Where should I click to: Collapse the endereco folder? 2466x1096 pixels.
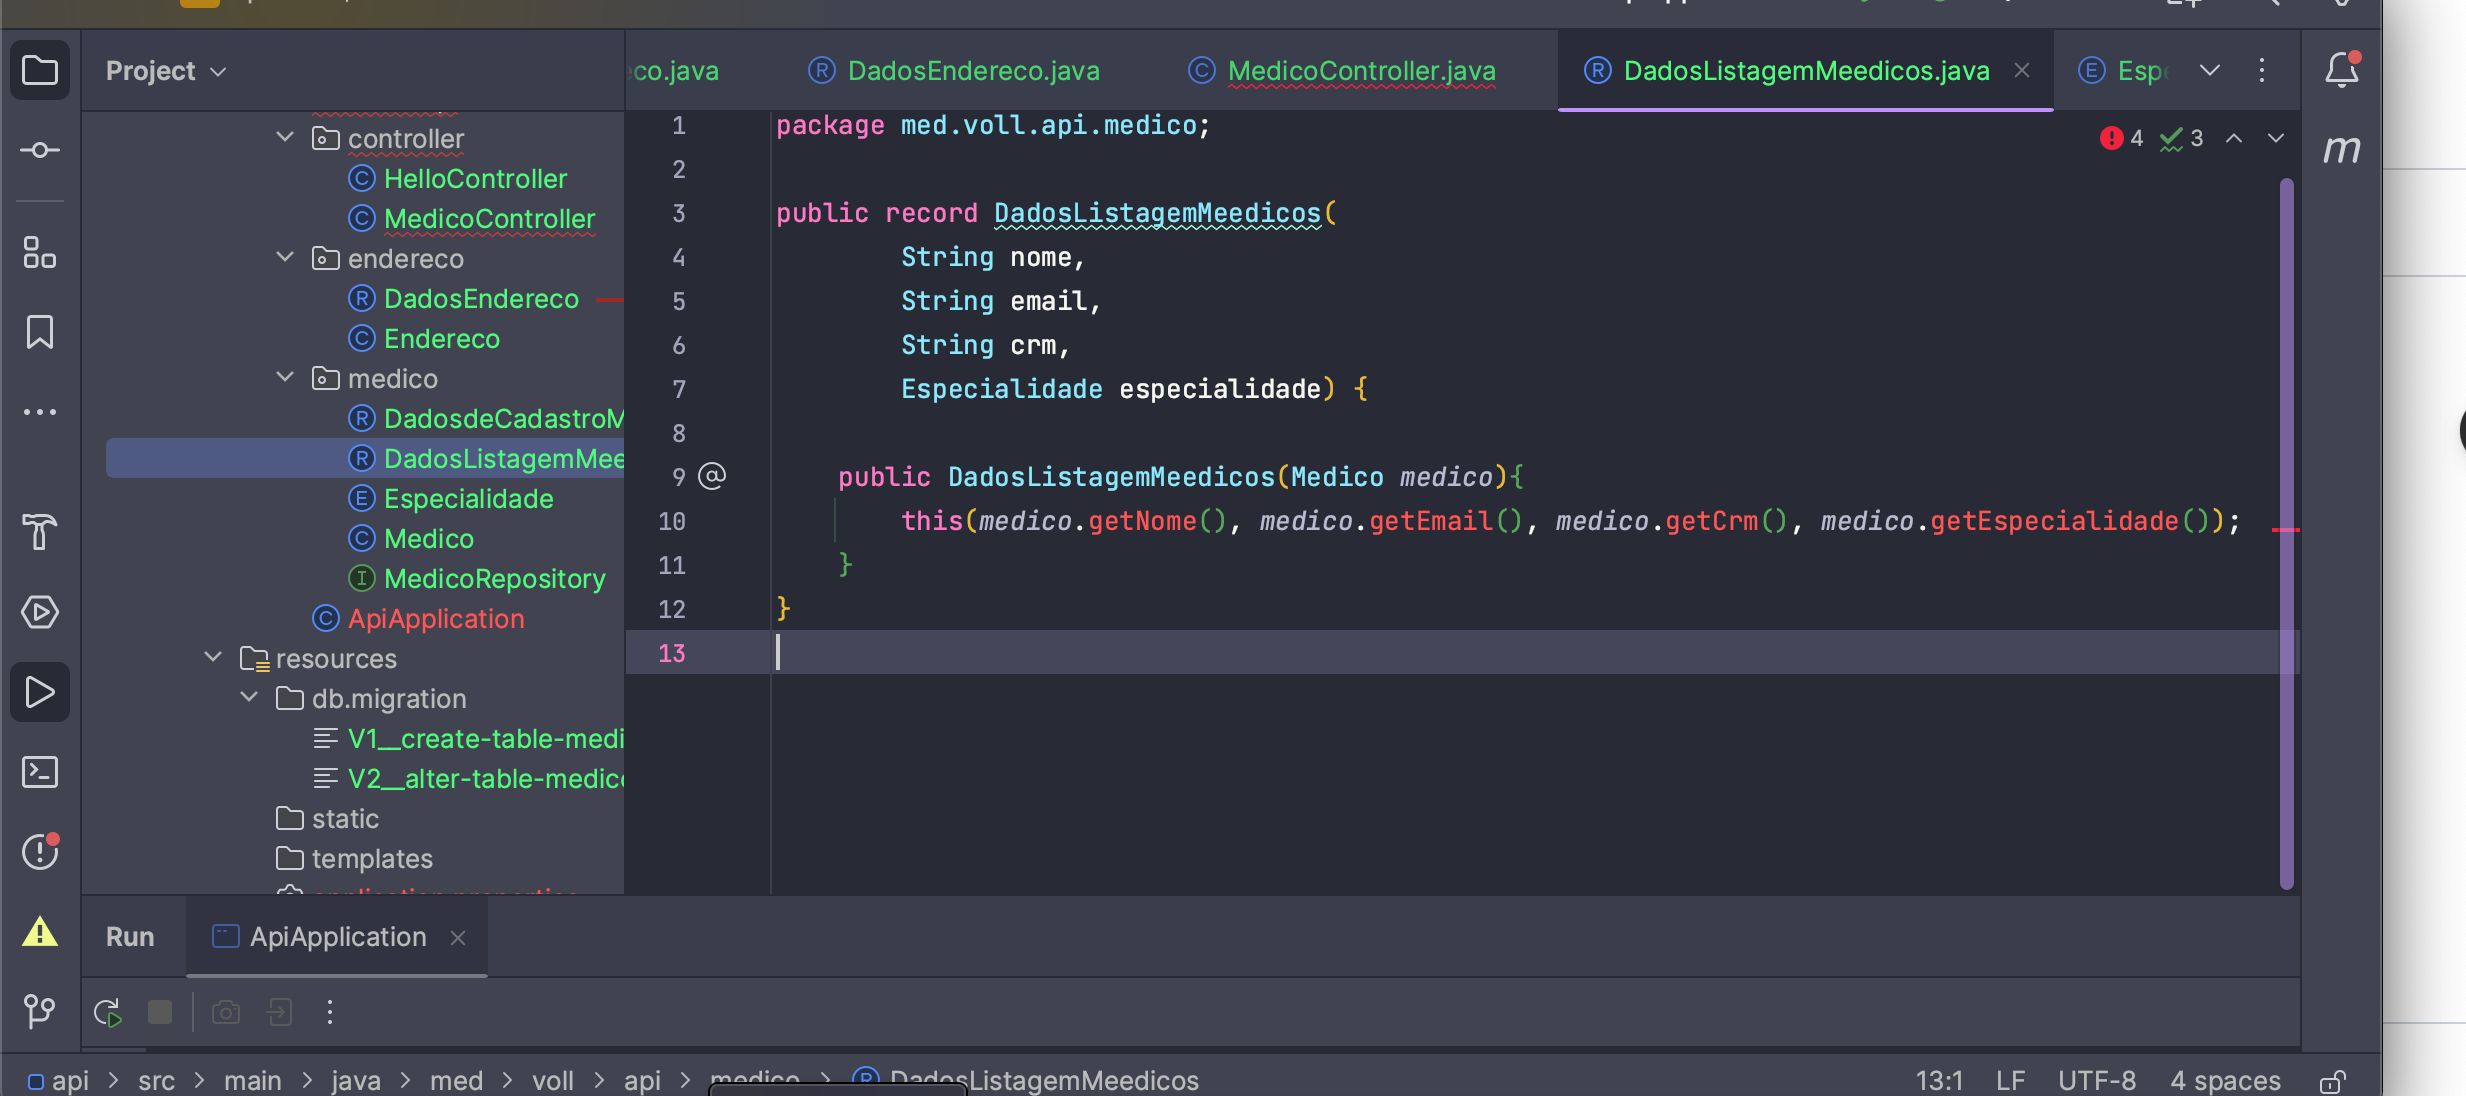coord(285,257)
